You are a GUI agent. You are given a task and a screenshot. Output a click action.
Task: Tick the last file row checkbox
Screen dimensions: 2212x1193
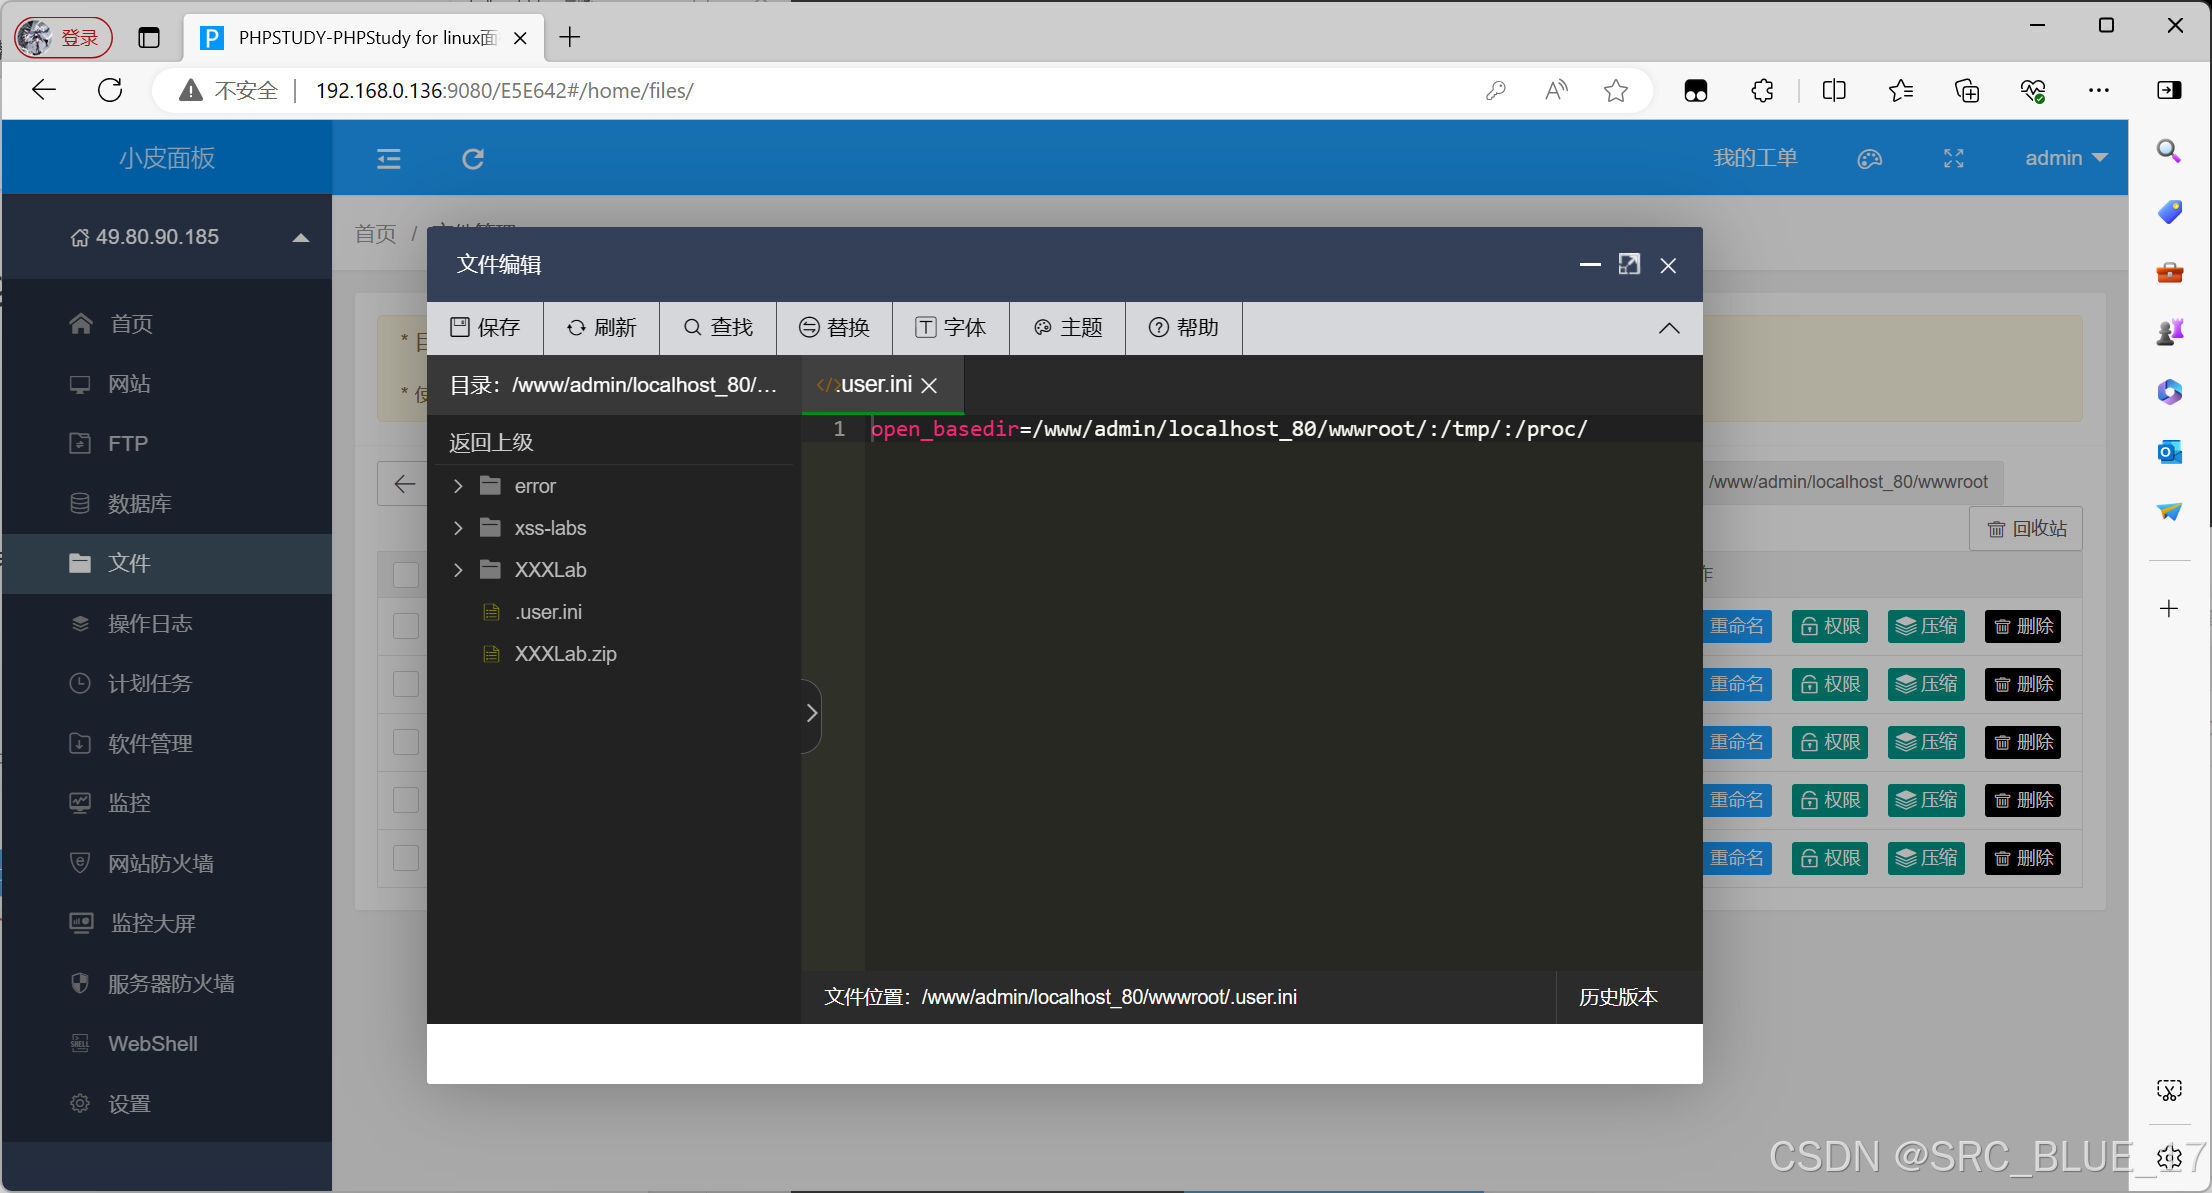406,858
